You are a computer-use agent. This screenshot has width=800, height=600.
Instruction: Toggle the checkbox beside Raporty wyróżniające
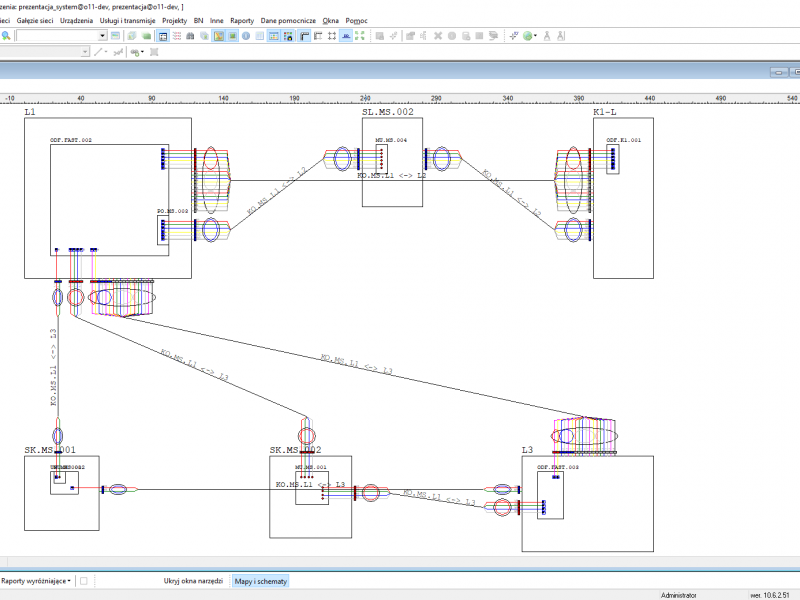[84, 581]
